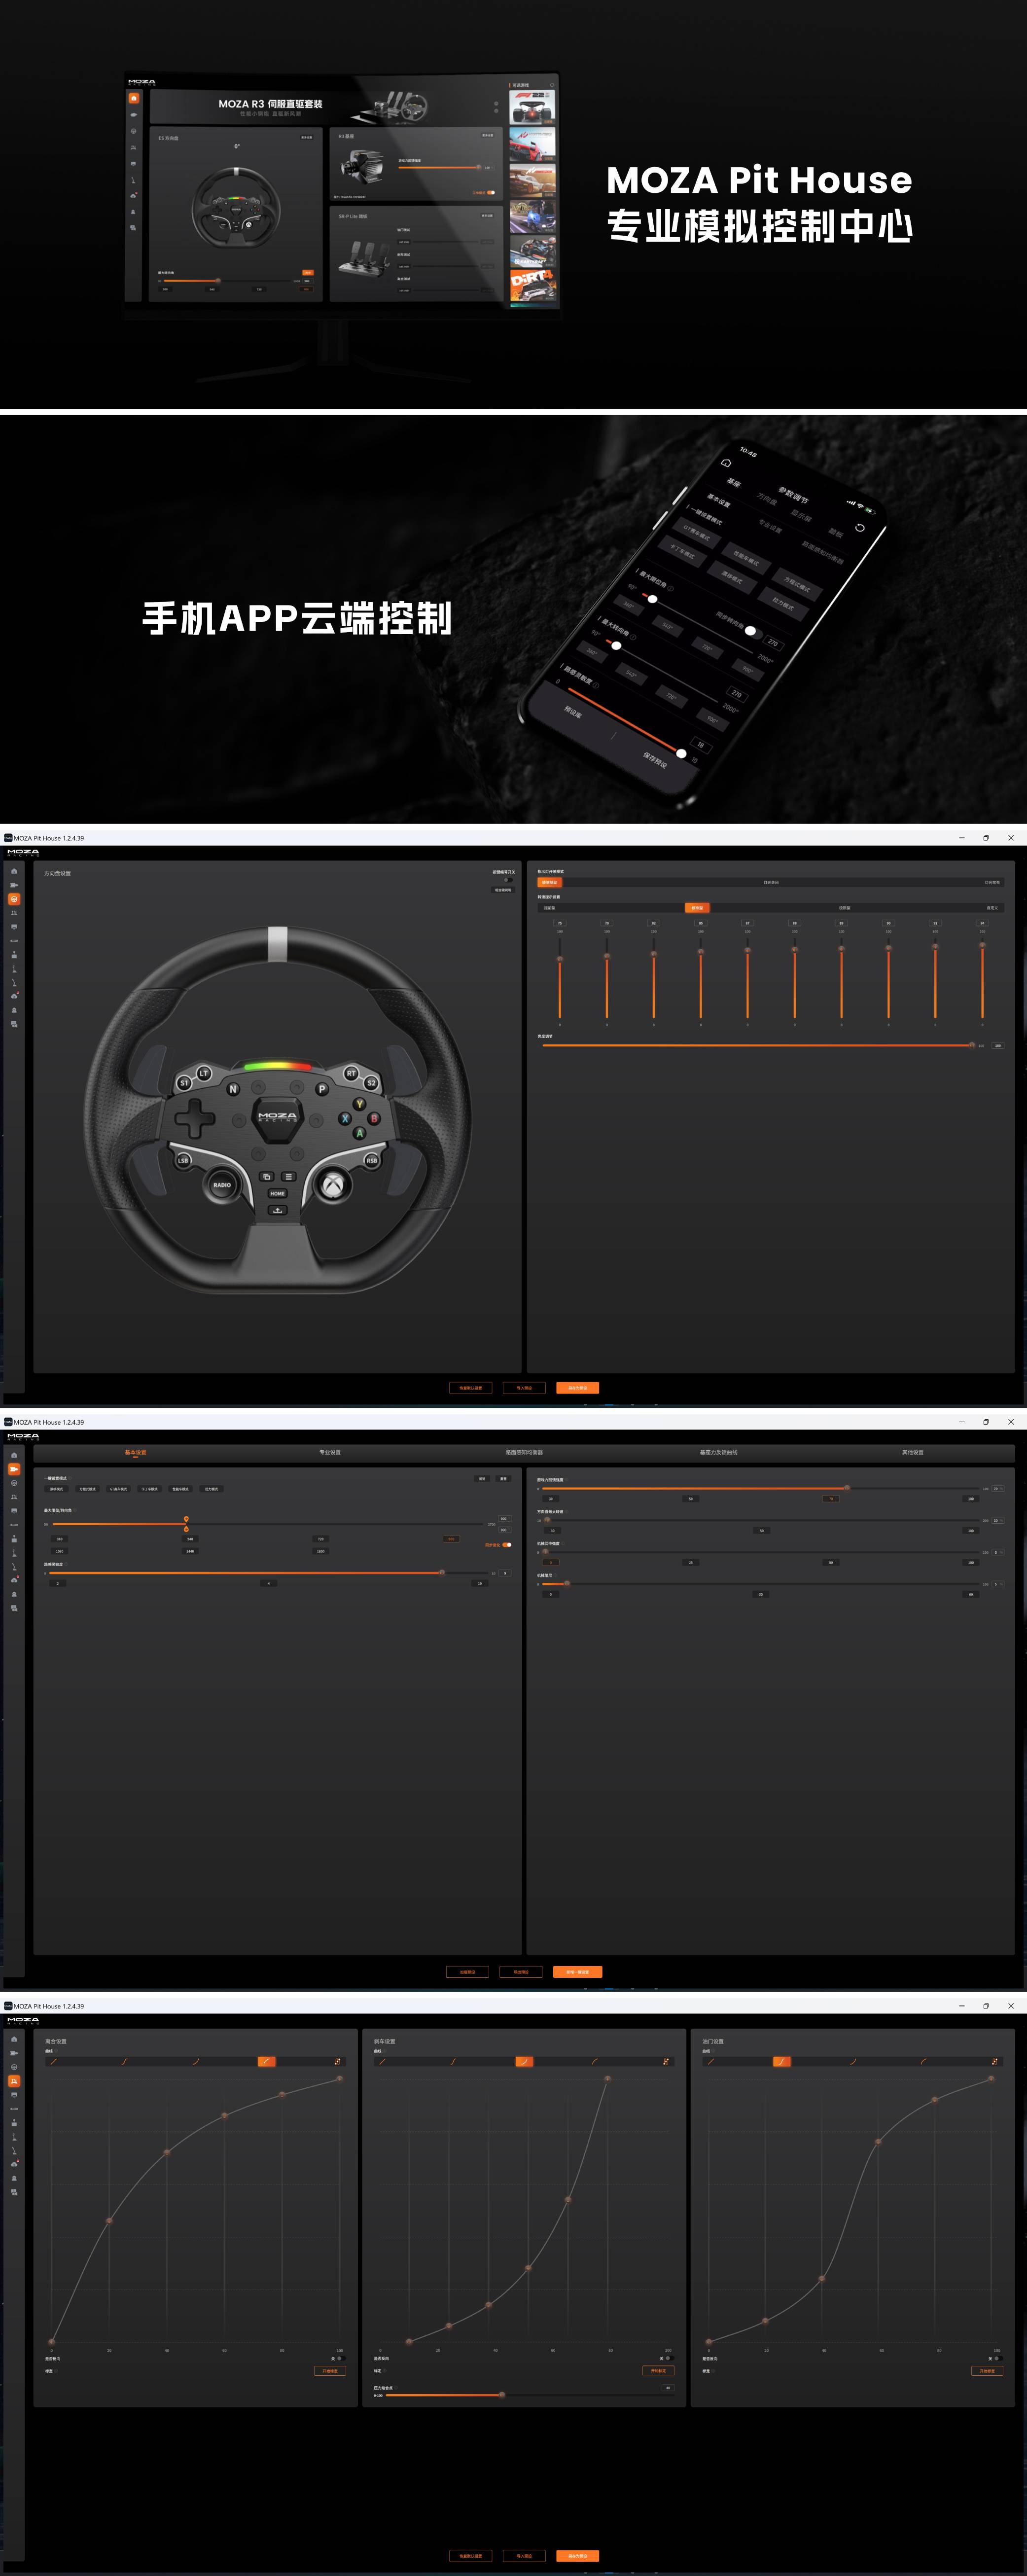Open 其他设置 tab
Image resolution: width=1027 pixels, height=2576 pixels.
click(913, 1452)
